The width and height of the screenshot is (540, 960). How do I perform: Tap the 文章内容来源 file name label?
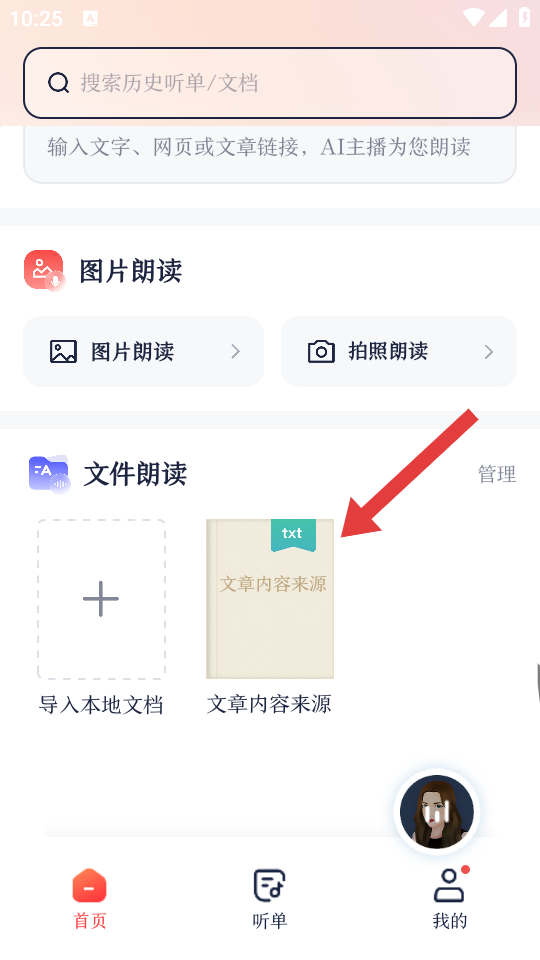click(x=269, y=704)
